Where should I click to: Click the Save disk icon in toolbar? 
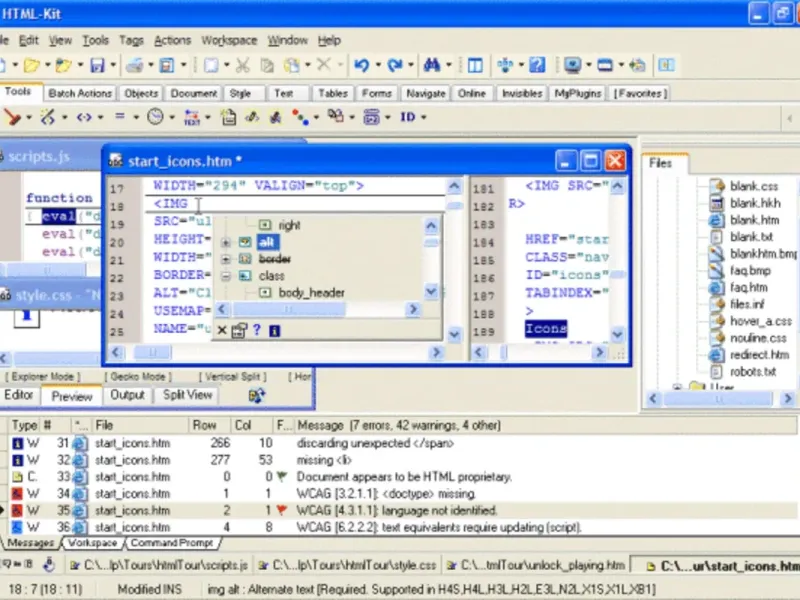(x=97, y=65)
